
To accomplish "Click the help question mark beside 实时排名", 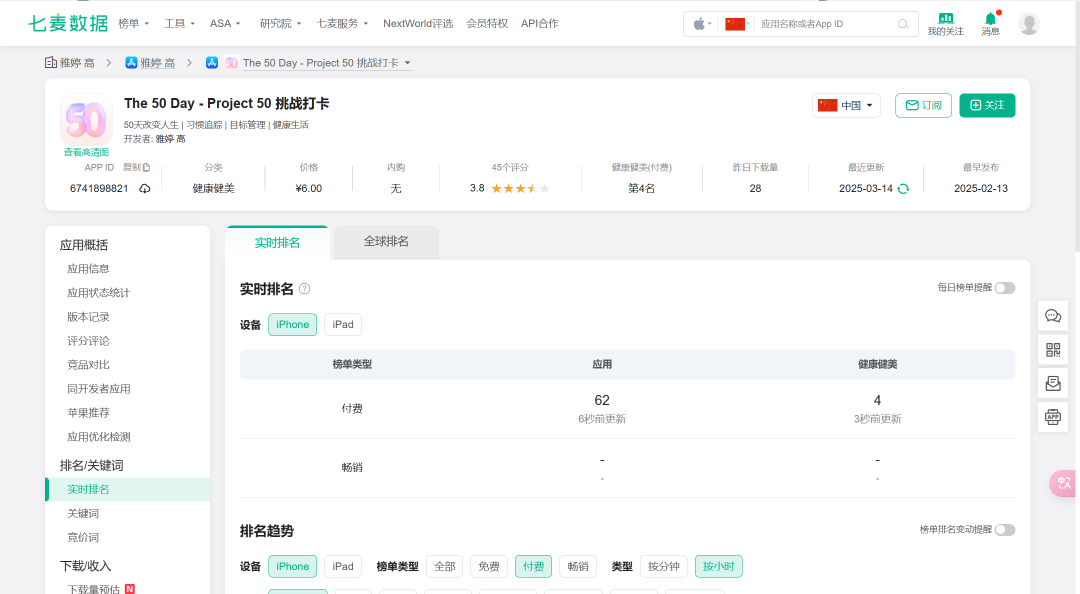I will [304, 289].
